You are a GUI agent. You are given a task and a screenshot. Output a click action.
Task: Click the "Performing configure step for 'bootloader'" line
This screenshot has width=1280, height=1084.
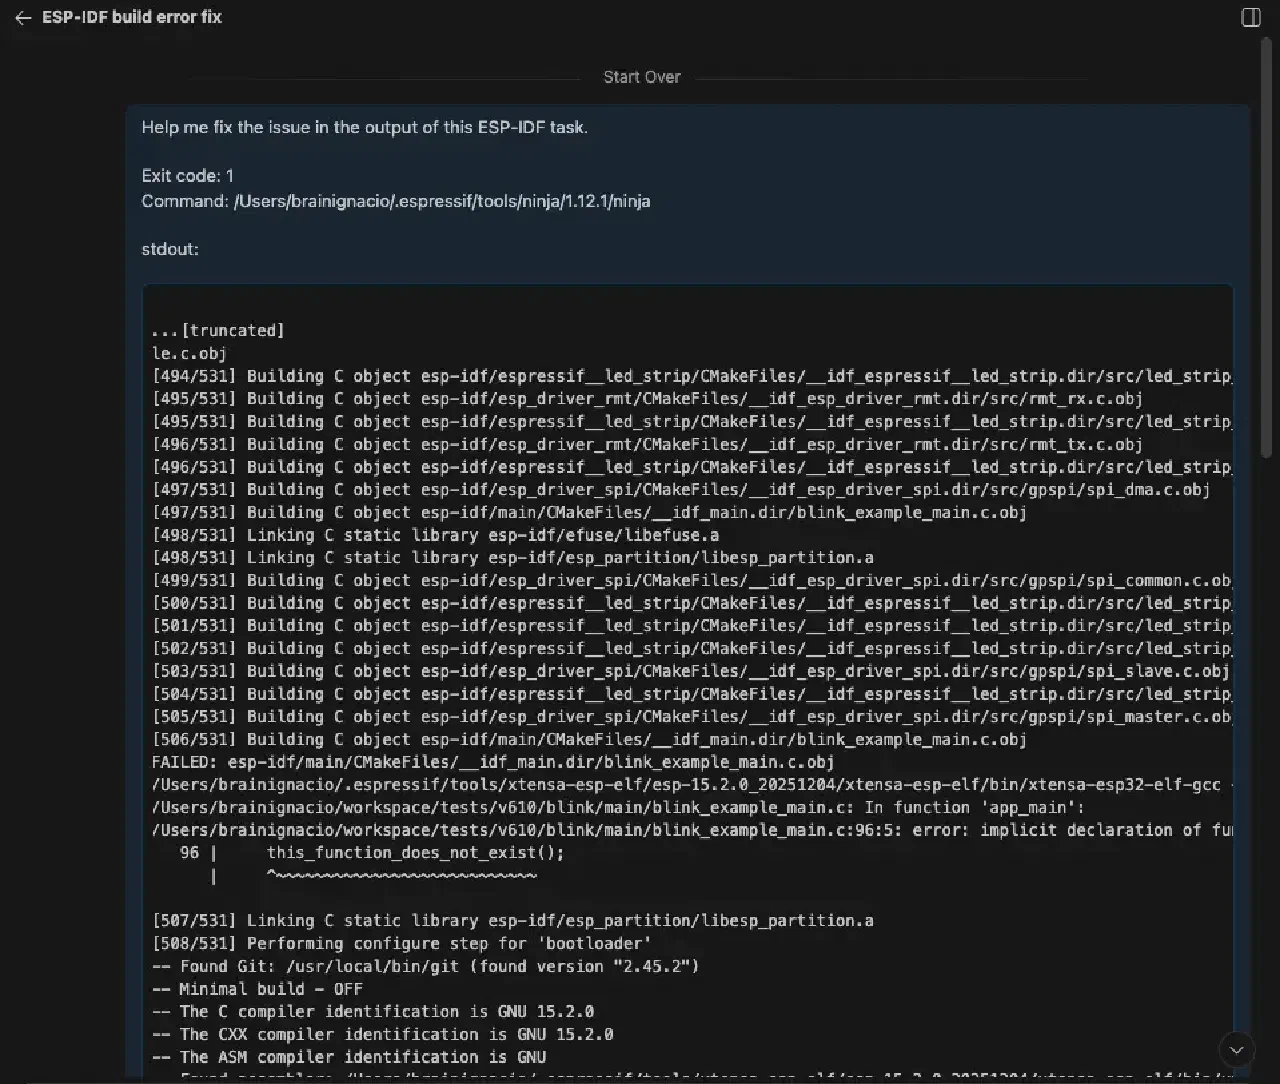click(402, 944)
